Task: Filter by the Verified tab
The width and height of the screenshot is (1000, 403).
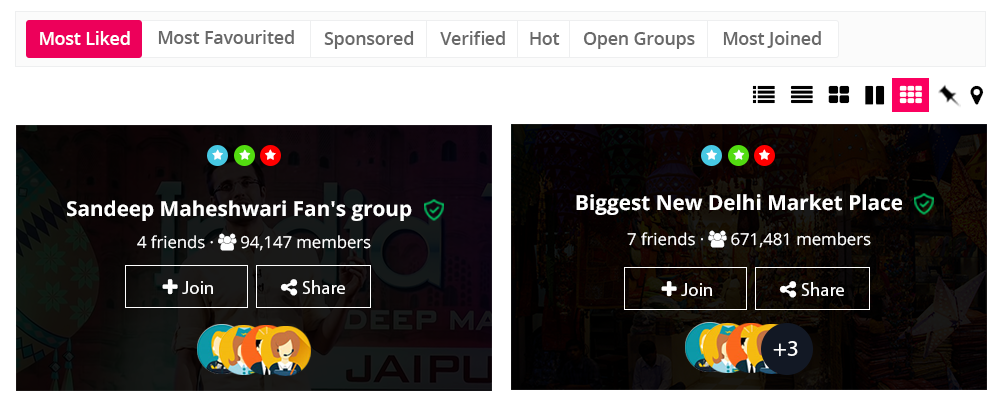Action: (x=472, y=39)
